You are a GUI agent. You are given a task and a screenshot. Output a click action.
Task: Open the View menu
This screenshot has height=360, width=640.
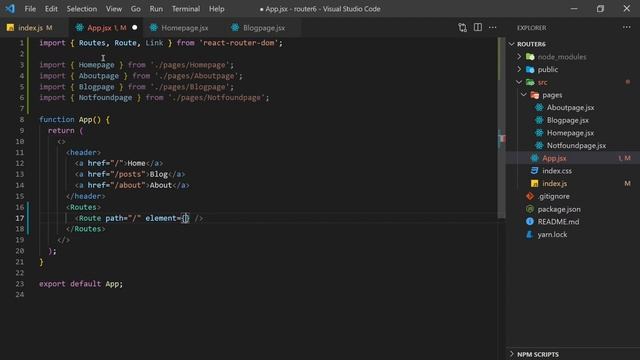113,9
